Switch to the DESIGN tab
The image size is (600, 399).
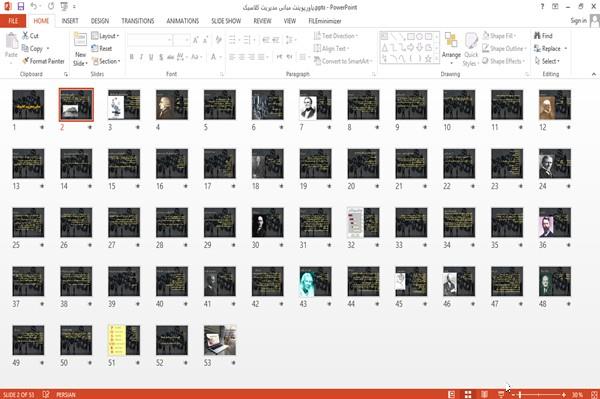point(100,21)
